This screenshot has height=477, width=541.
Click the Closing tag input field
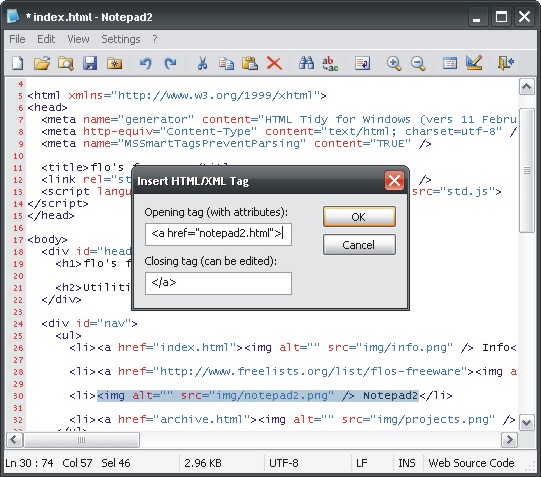click(x=218, y=283)
